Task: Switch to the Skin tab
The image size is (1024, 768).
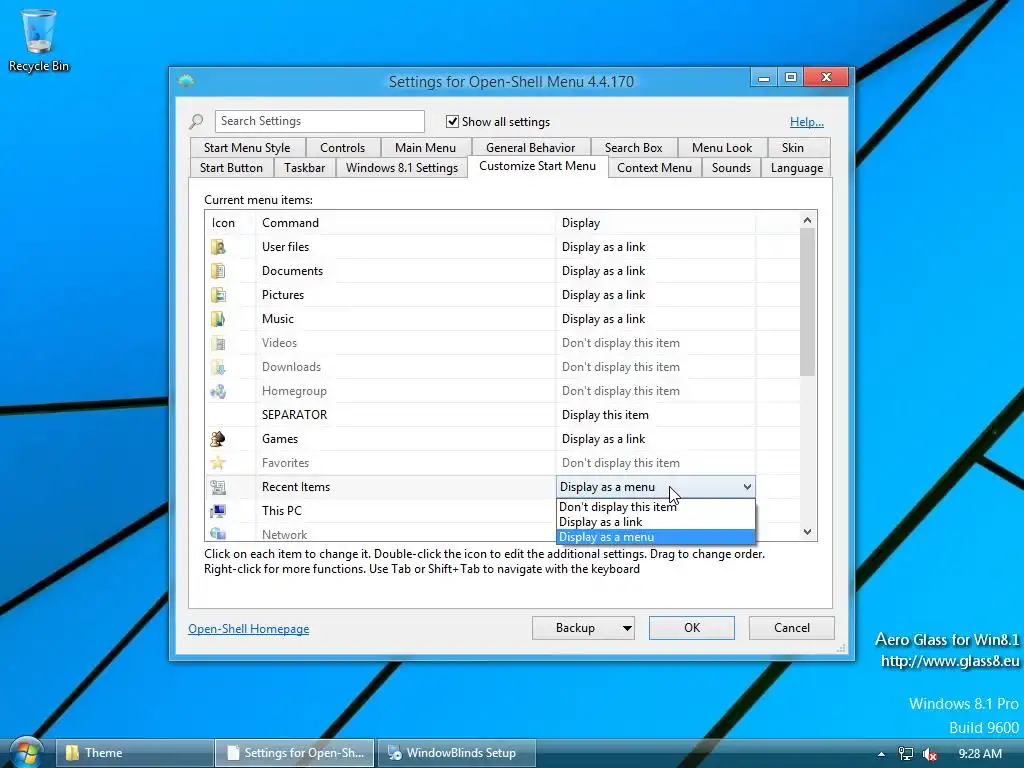Action: [793, 148]
